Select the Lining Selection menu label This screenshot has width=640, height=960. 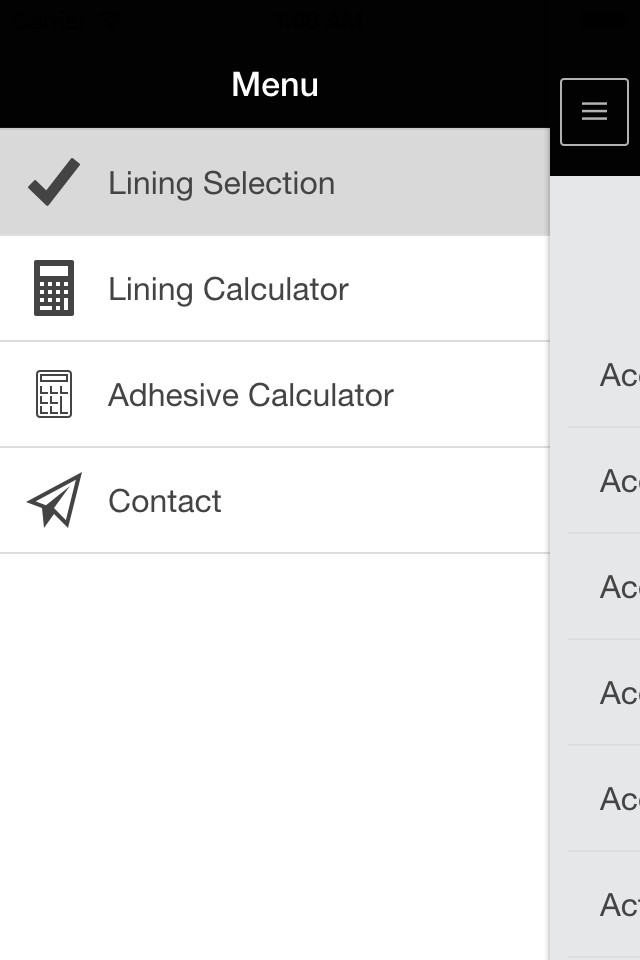tap(222, 183)
